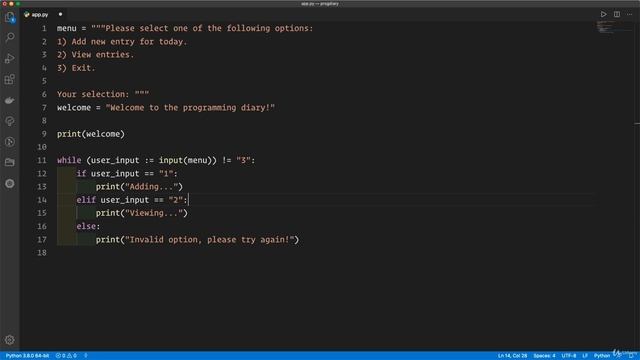Open the Docker whale view
Image resolution: width=640 pixels, height=360 pixels.
9,100
